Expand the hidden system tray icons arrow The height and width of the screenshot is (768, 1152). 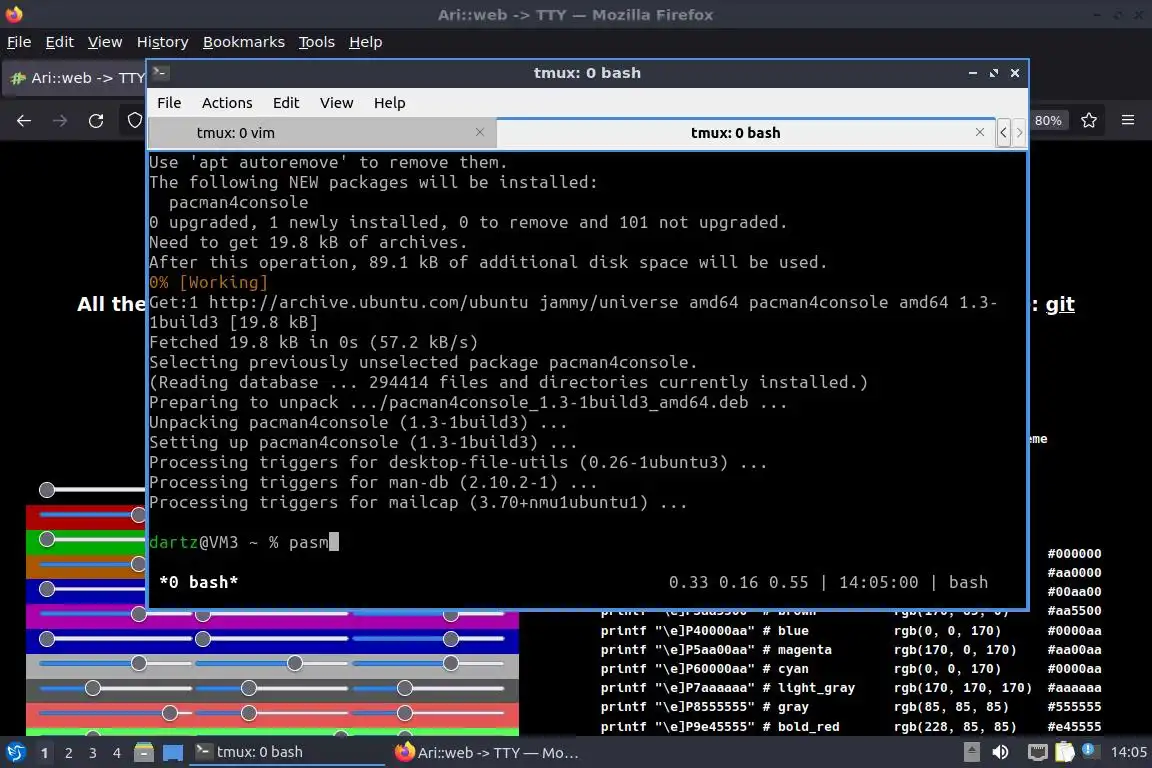971,752
